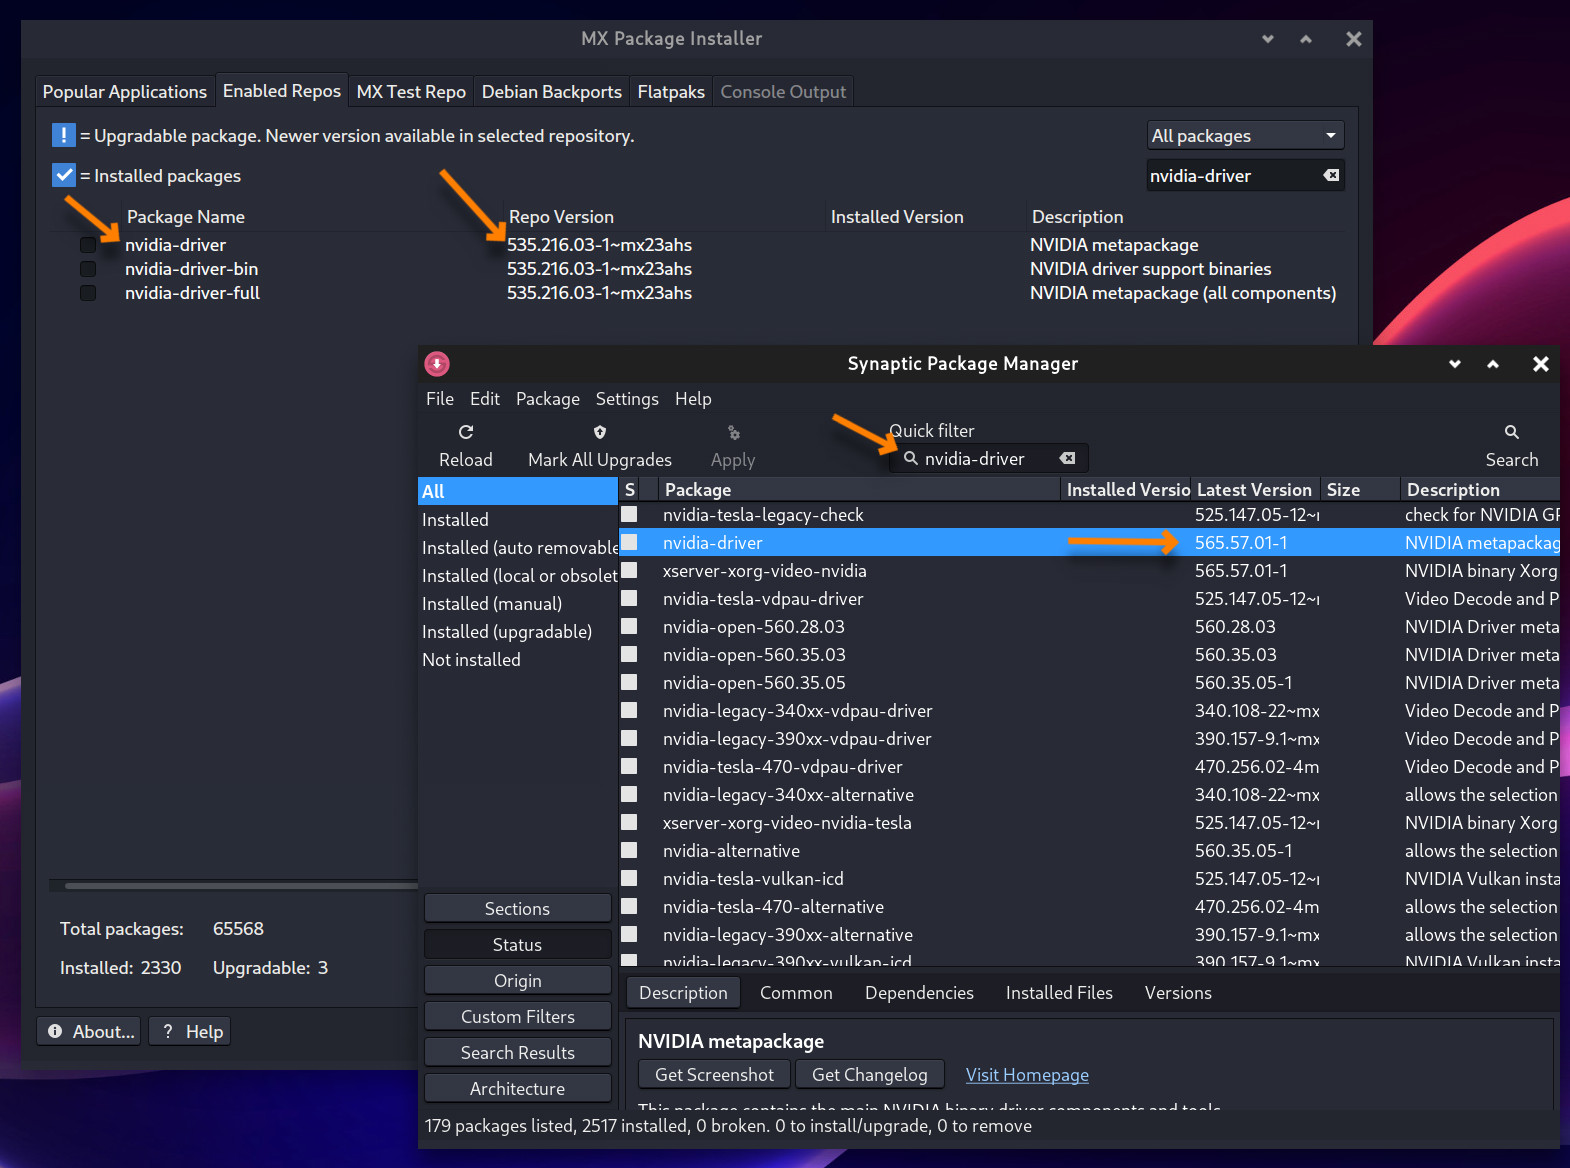Image resolution: width=1570 pixels, height=1168 pixels.
Task: Click the Get Changelog button
Action: tap(869, 1074)
